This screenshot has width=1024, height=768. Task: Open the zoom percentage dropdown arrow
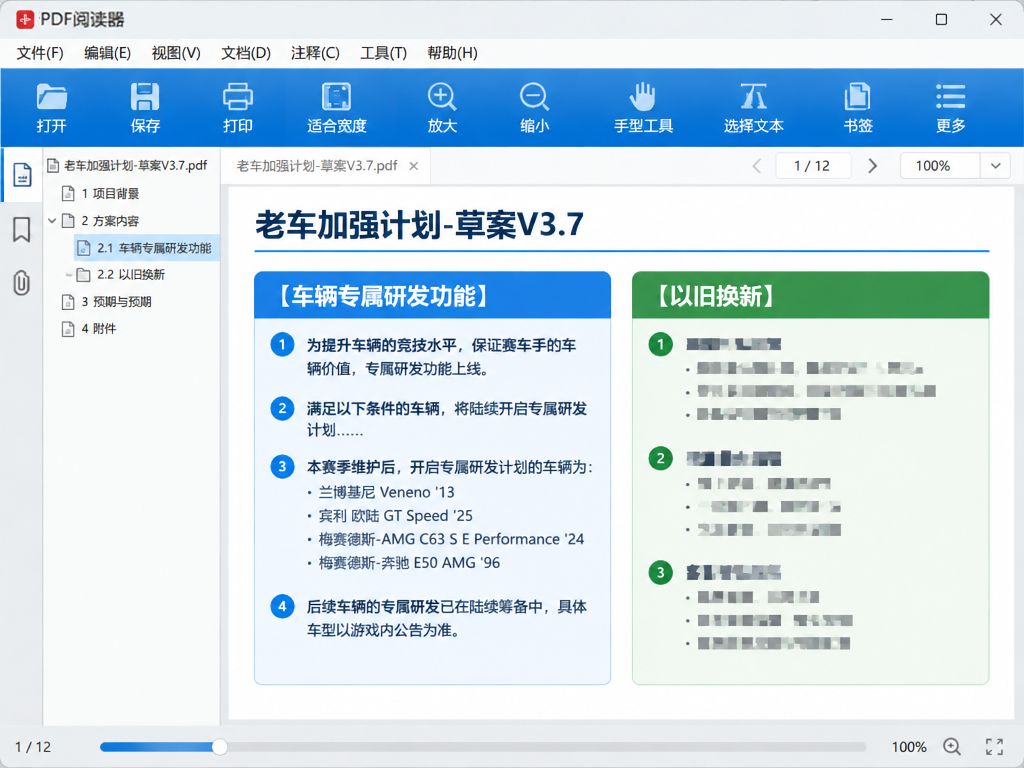coord(995,166)
